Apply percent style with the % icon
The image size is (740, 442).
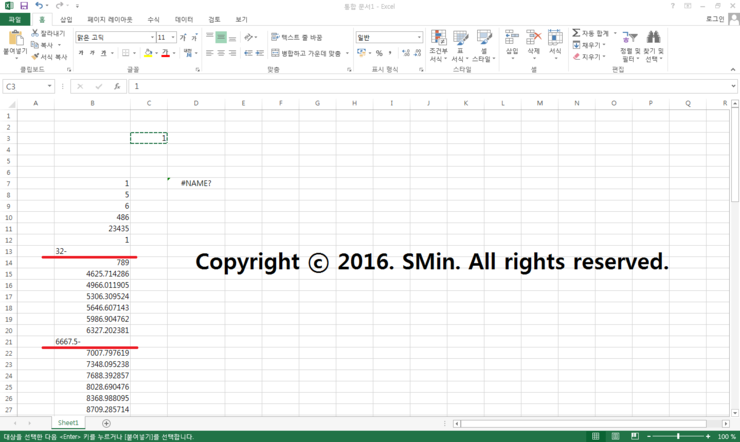tap(379, 53)
